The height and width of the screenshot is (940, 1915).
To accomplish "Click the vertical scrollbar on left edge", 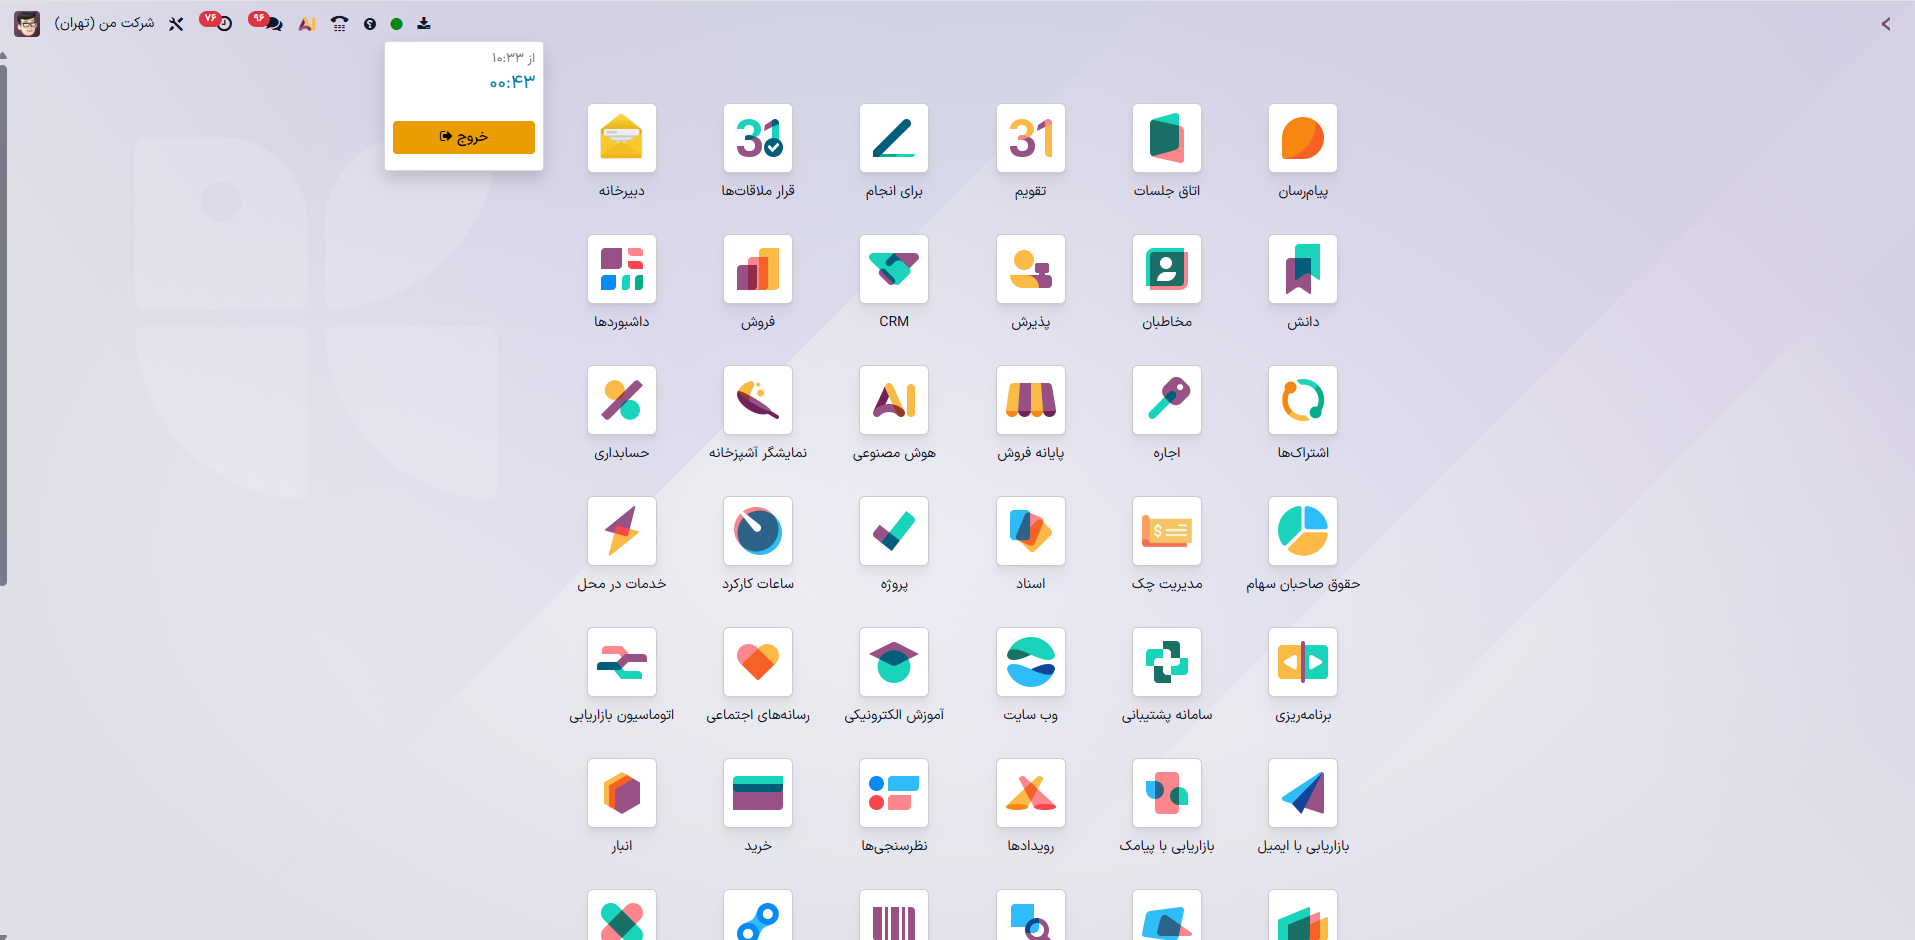I will pyautogui.click(x=4, y=325).
